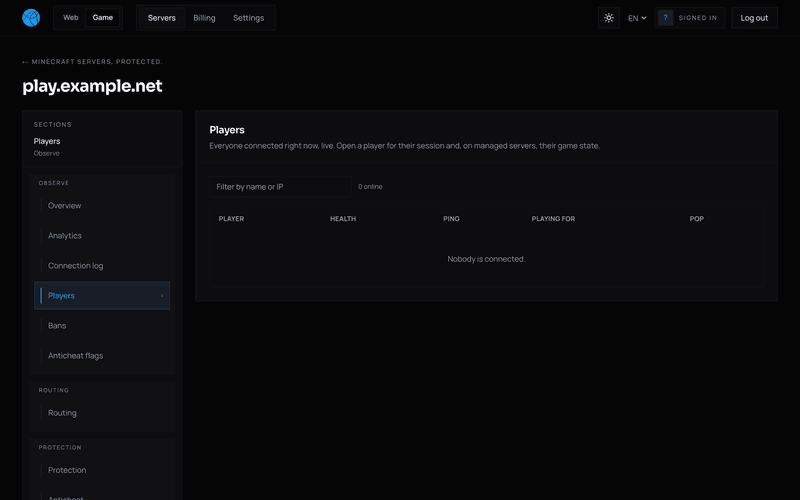This screenshot has width=800, height=500.
Task: Click the SECTIONS label in sidebar
Action: tap(53, 124)
